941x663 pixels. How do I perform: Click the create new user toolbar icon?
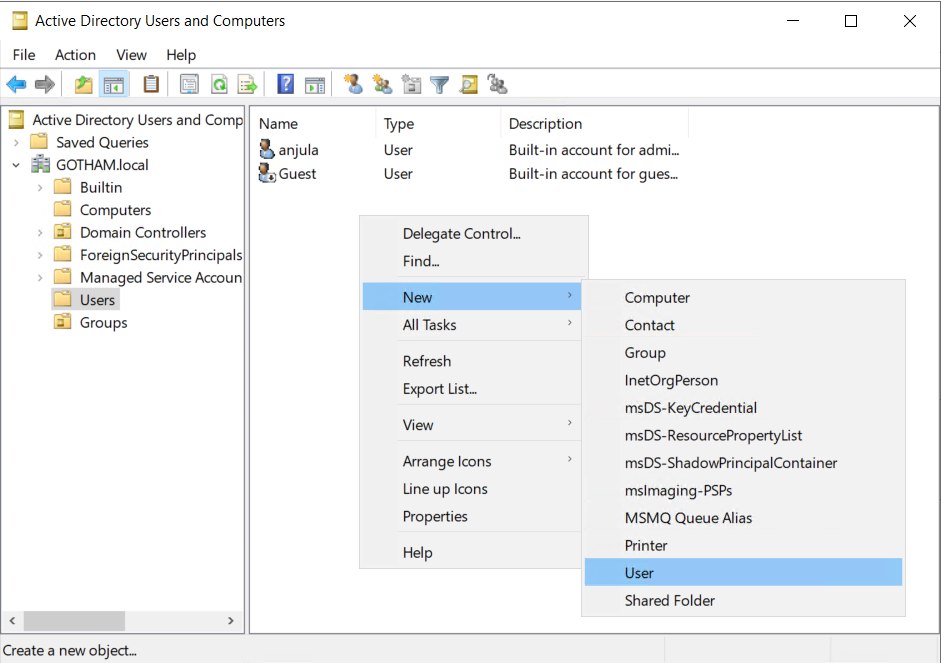click(x=353, y=85)
